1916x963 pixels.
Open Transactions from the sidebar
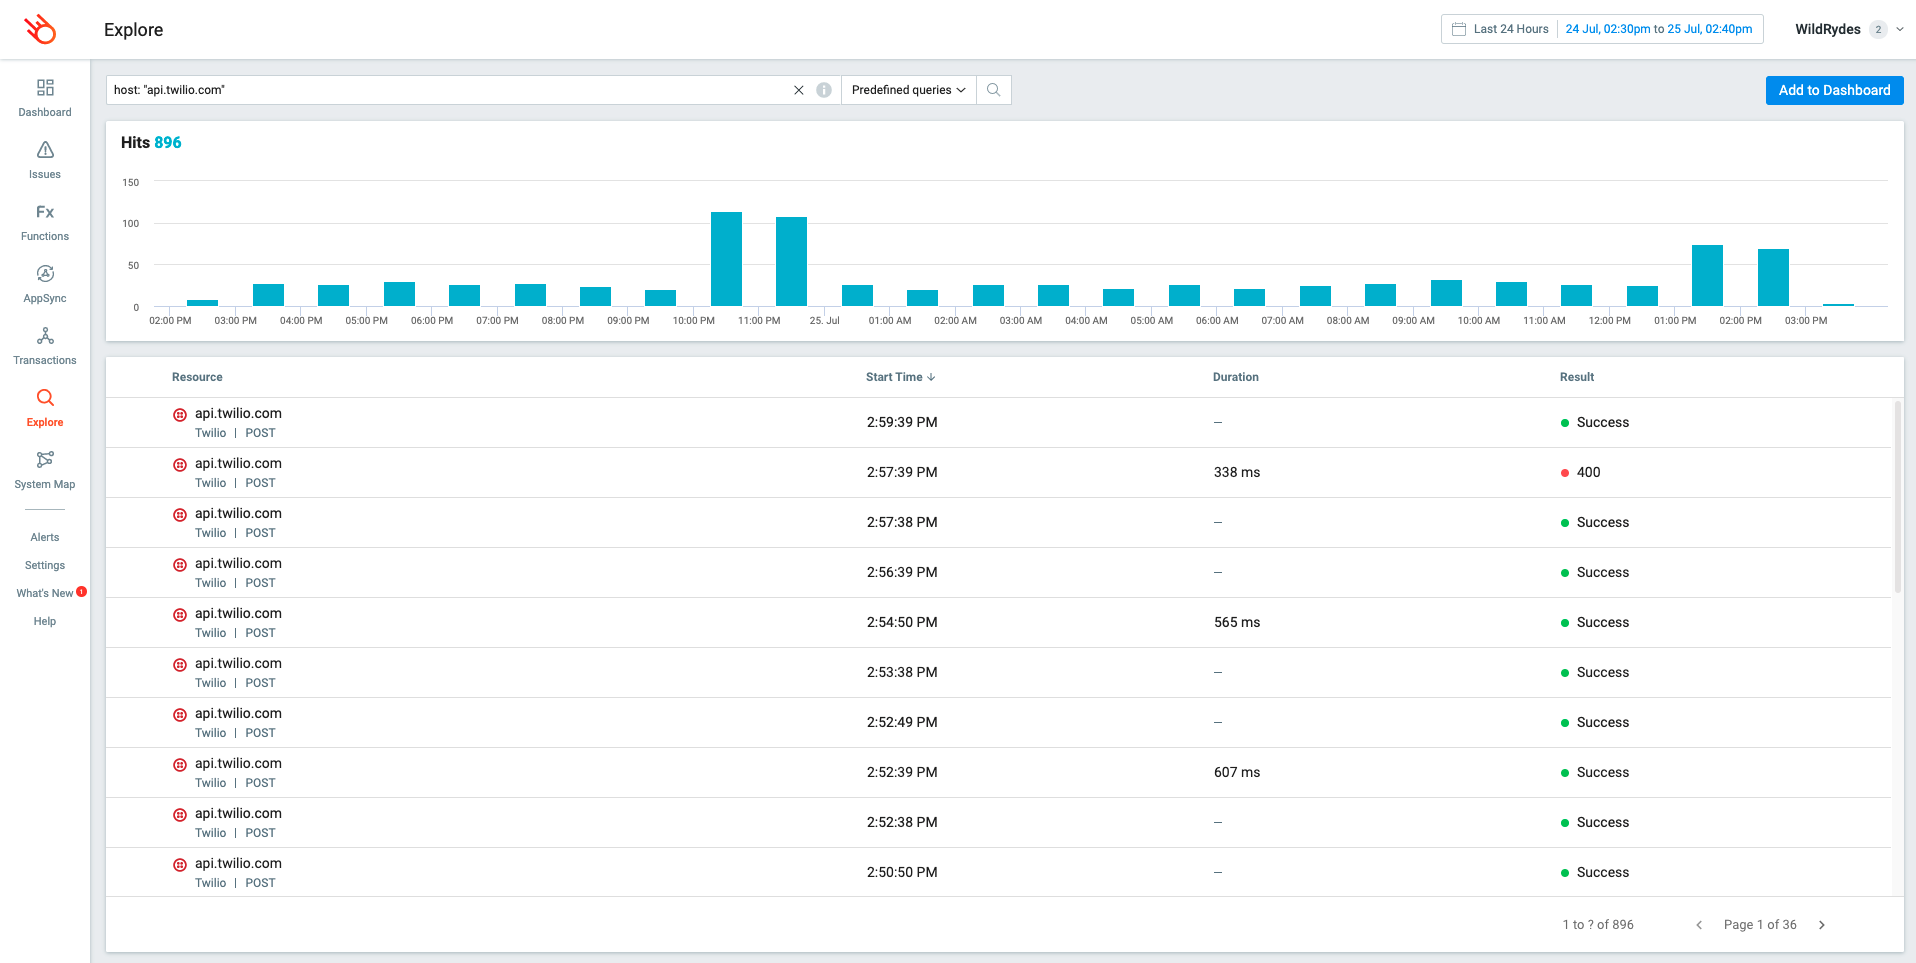(45, 346)
